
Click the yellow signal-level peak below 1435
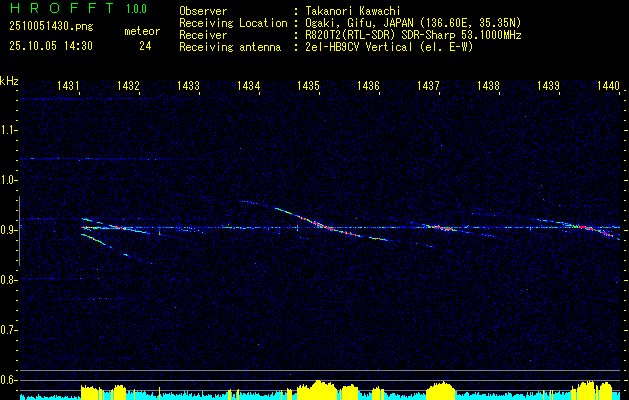[x=318, y=388]
